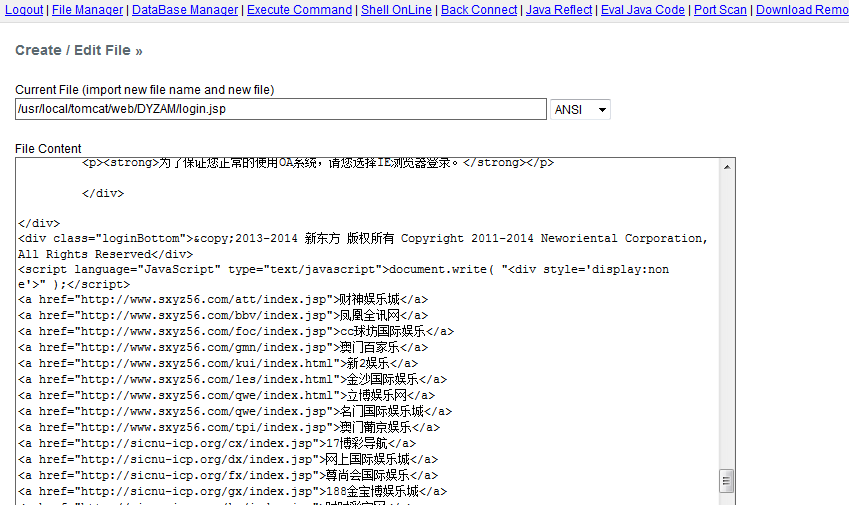849x505 pixels.
Task: Click the 'File Content' label
Action: [x=48, y=149]
